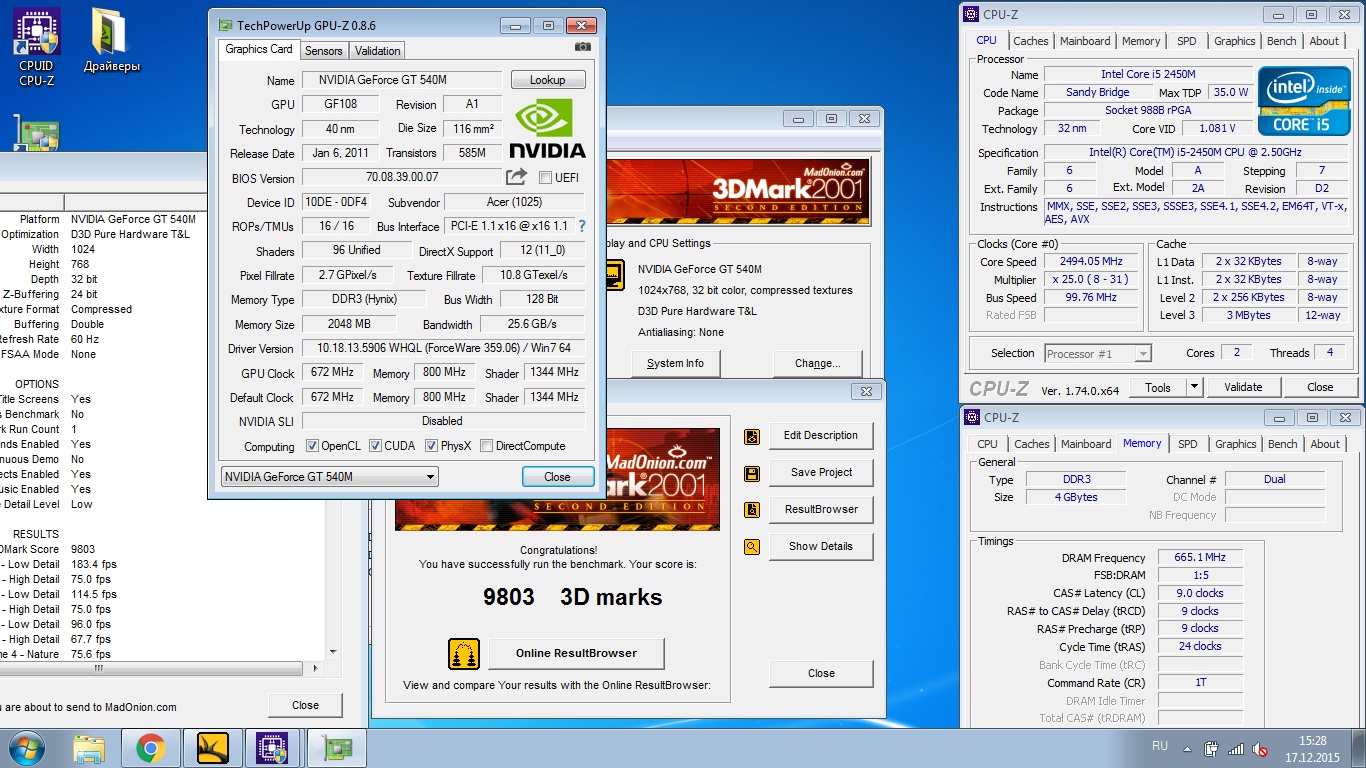This screenshot has width=1366, height=768.
Task: Open the CPUID CPU-Z desktop shortcut
Action: 36,47
